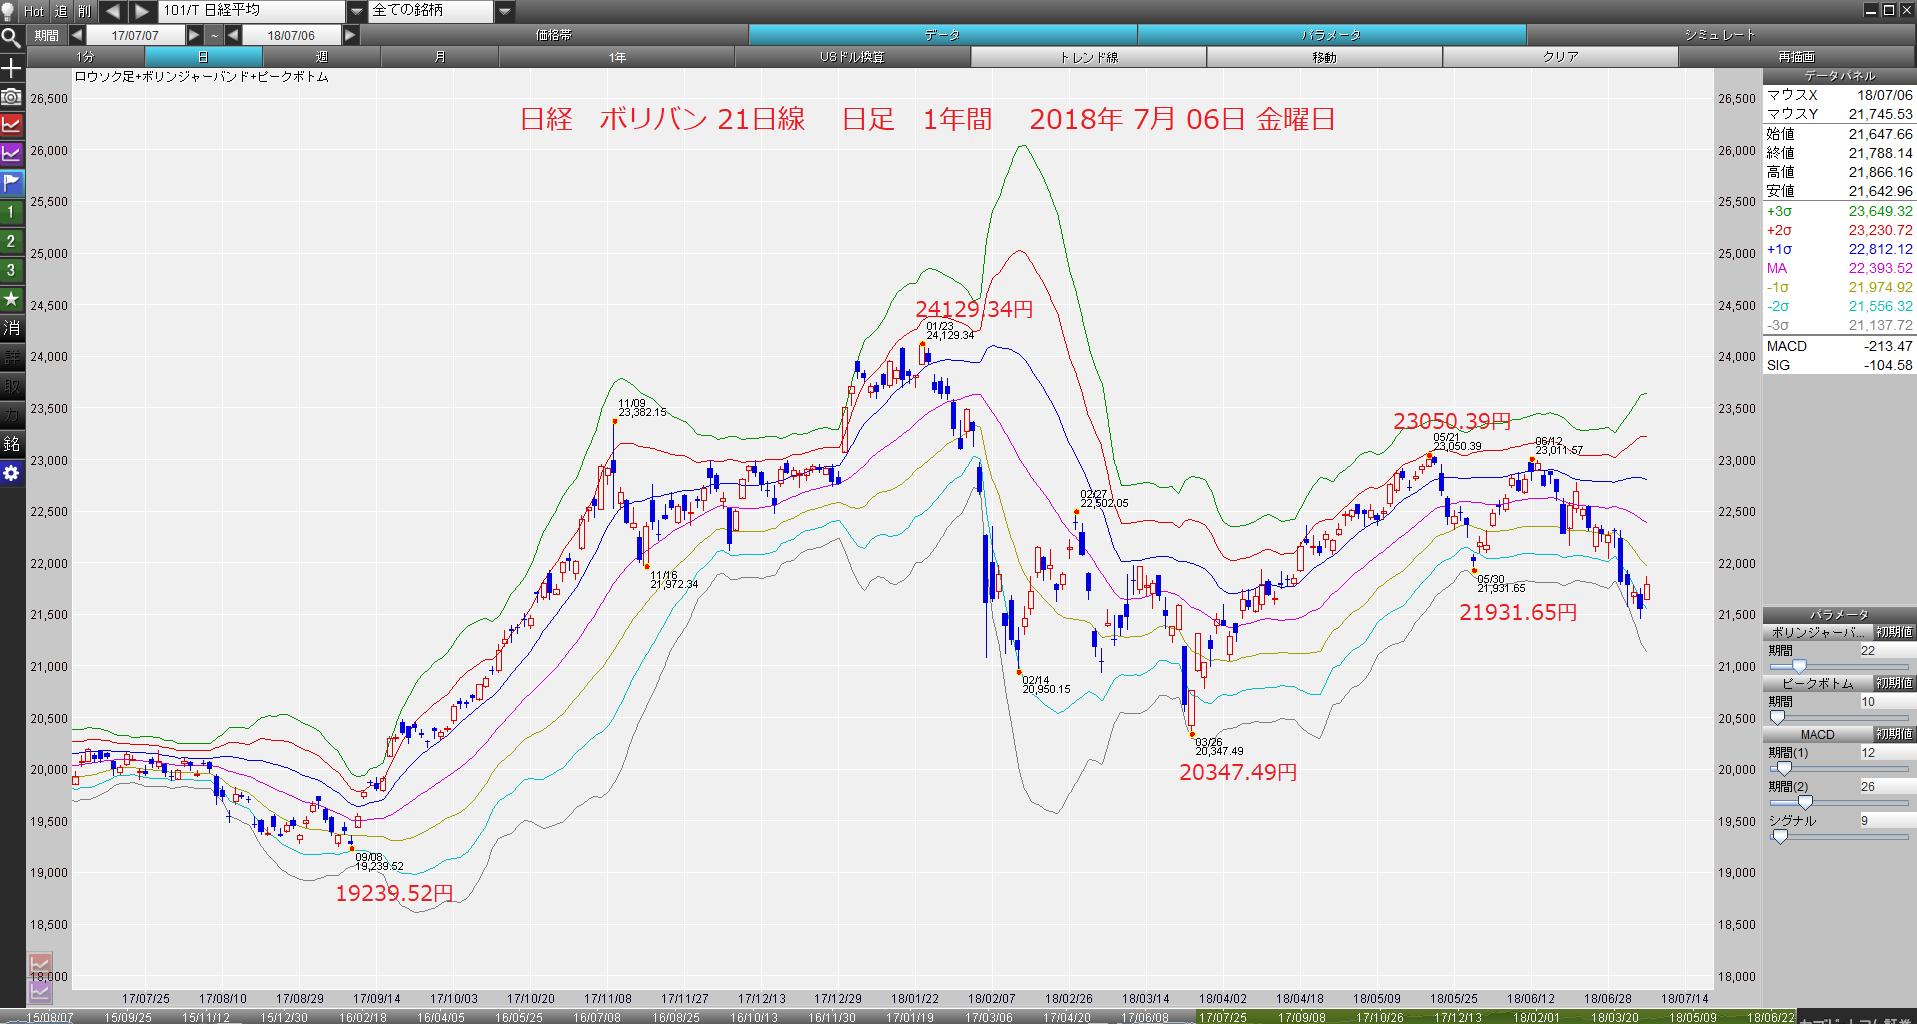Reset Bollinger band to 初期値

point(1894,632)
